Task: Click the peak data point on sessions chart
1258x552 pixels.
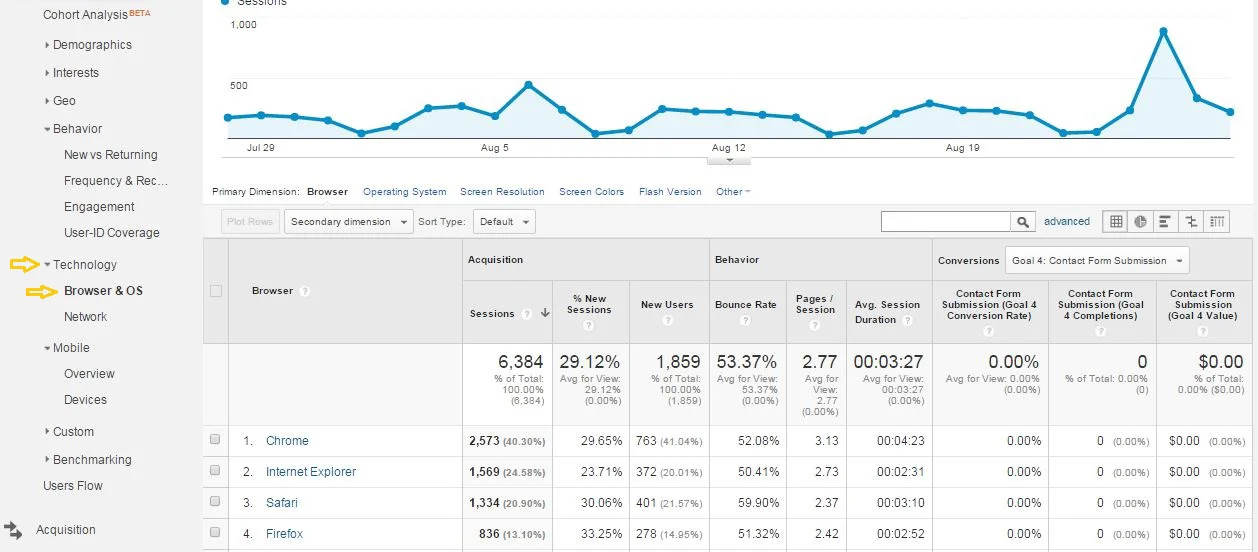Action: click(1164, 32)
